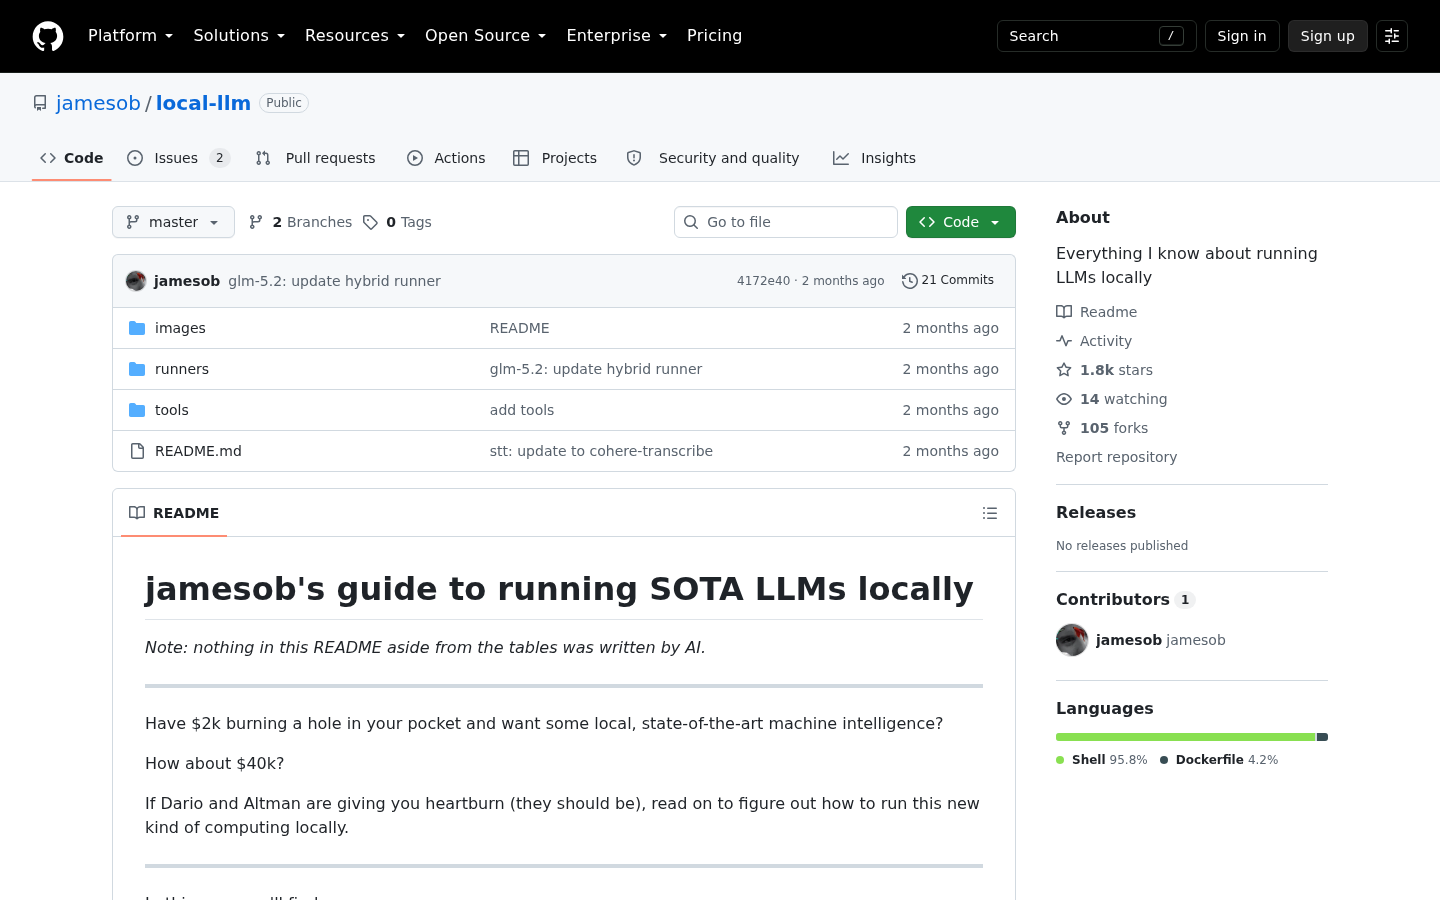Select the README tab heading
The image size is (1440, 900).
(x=174, y=513)
